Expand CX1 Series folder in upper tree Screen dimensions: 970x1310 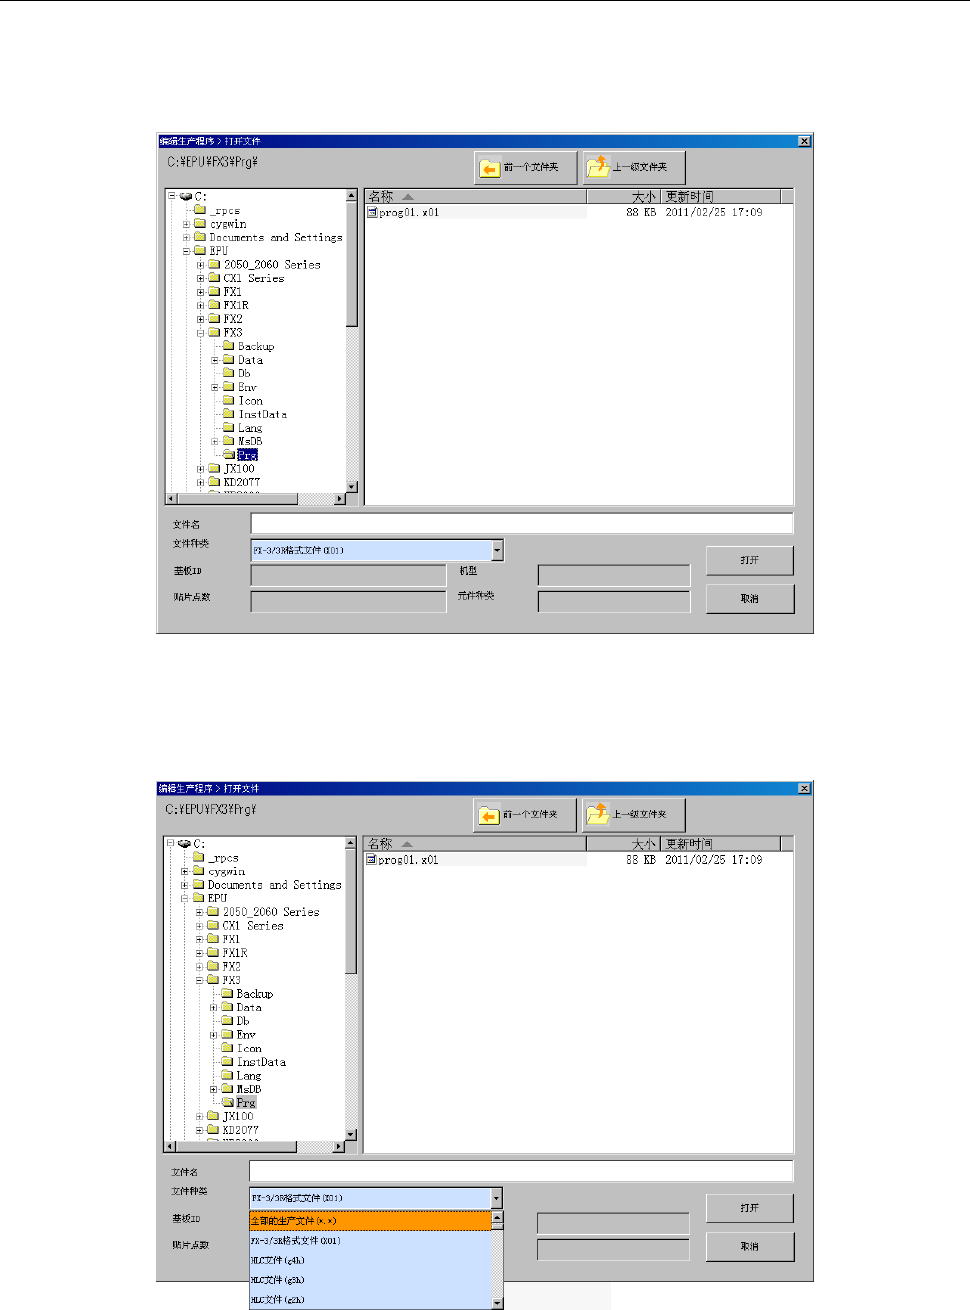[x=200, y=279]
